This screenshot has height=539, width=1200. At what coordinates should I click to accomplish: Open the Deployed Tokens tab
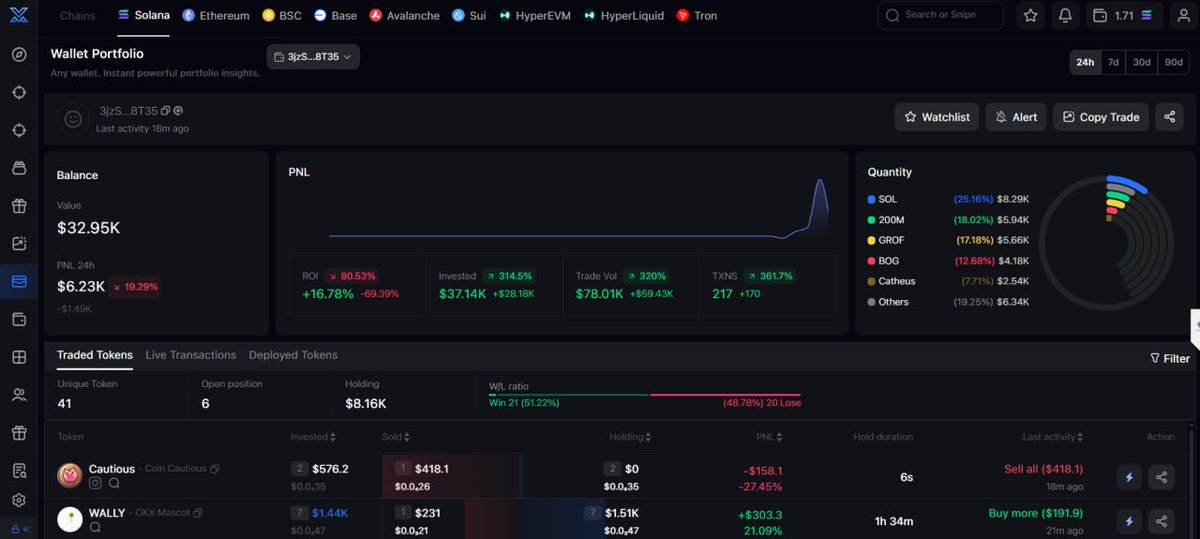tap(293, 355)
